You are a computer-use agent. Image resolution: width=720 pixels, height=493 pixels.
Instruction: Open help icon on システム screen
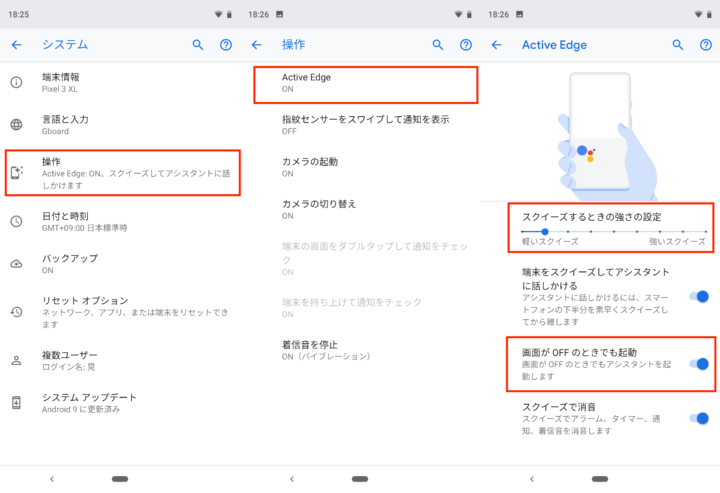pyautogui.click(x=226, y=45)
